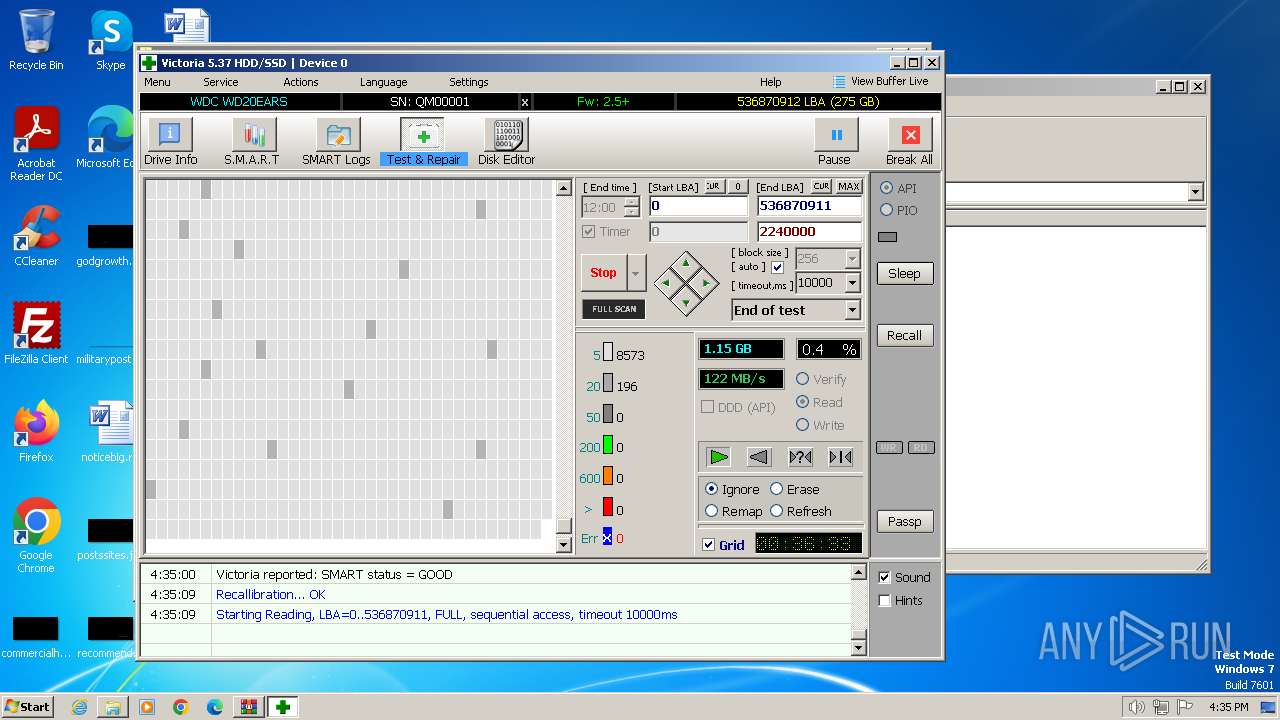Open the Menu menu
The height and width of the screenshot is (720, 1280).
click(157, 82)
